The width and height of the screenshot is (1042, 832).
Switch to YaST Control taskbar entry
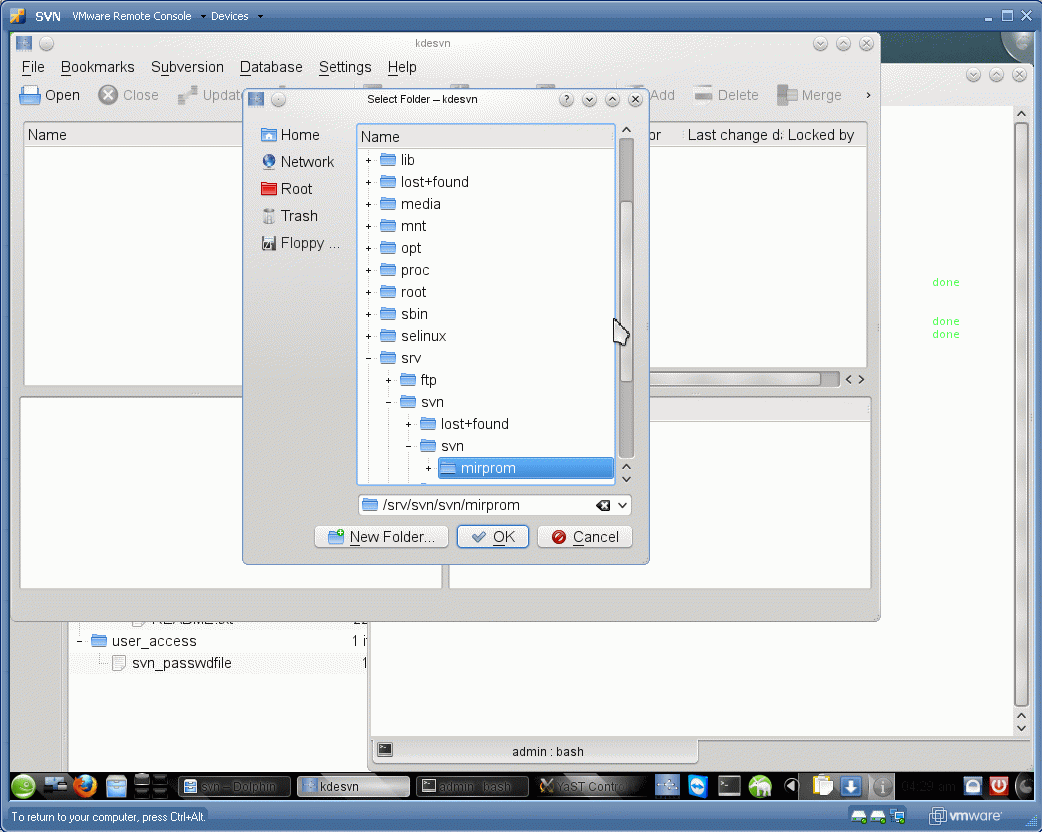pyautogui.click(x=590, y=787)
